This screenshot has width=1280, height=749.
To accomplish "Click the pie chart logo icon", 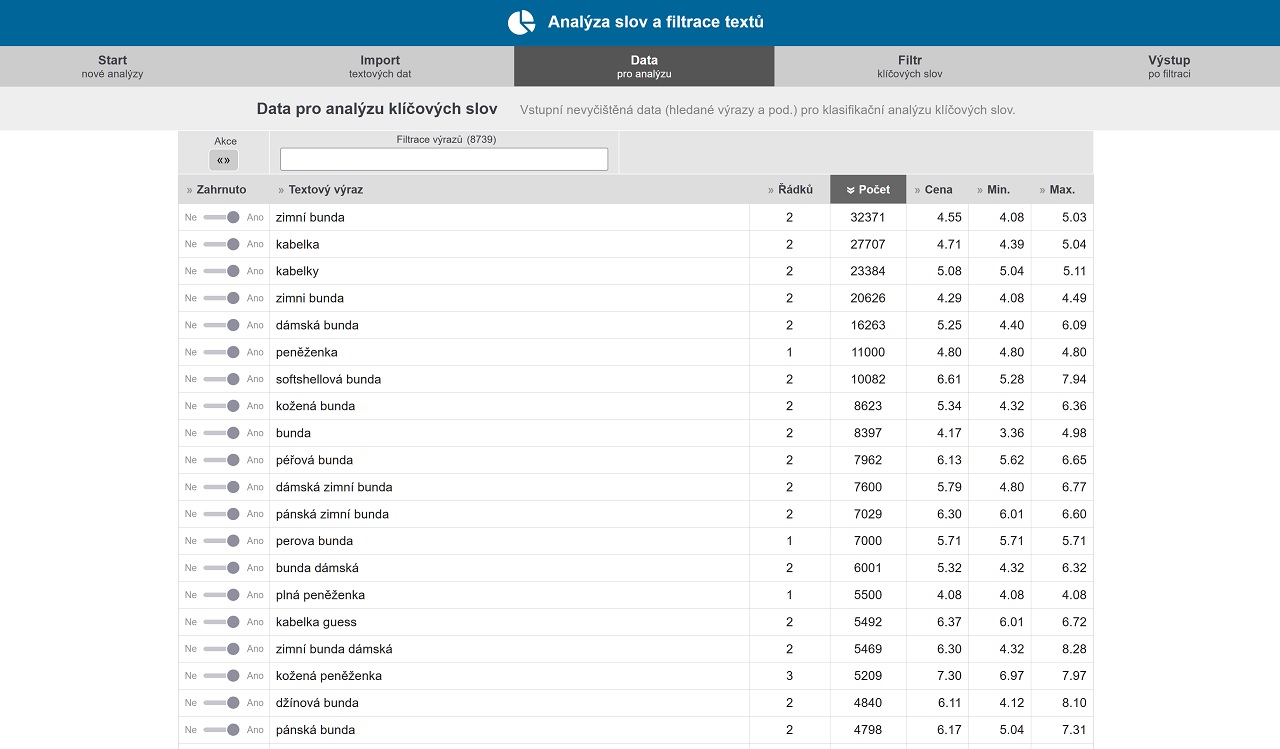I will [x=521, y=22].
